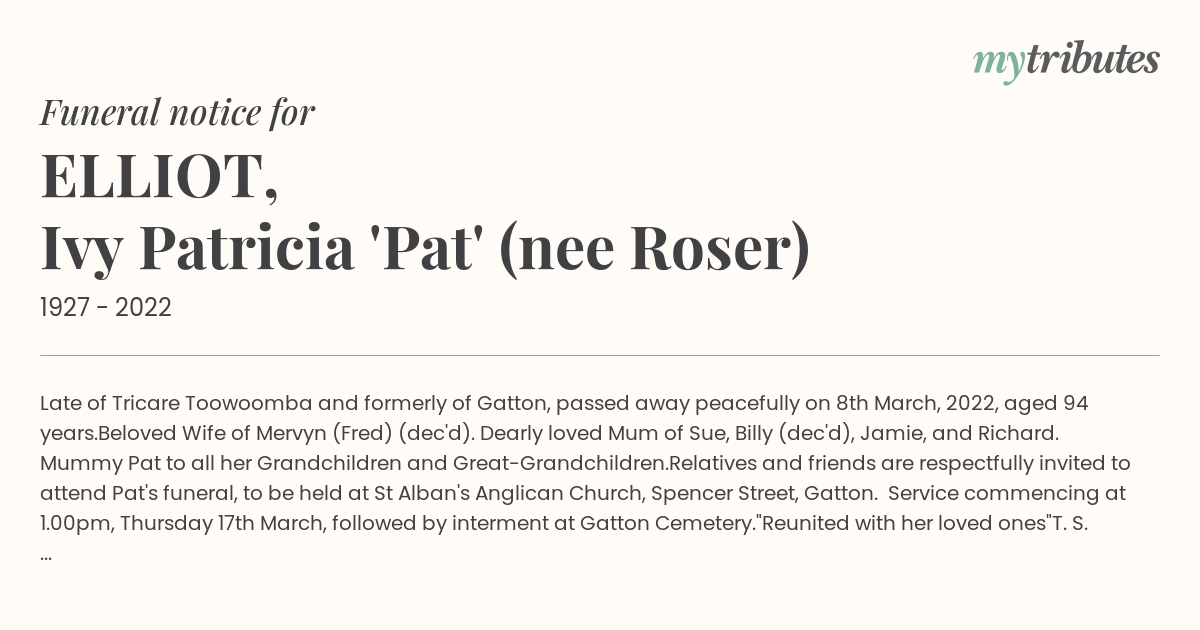Click the 'tributes' part of logo
The image size is (1200, 630).
tap(1092, 60)
